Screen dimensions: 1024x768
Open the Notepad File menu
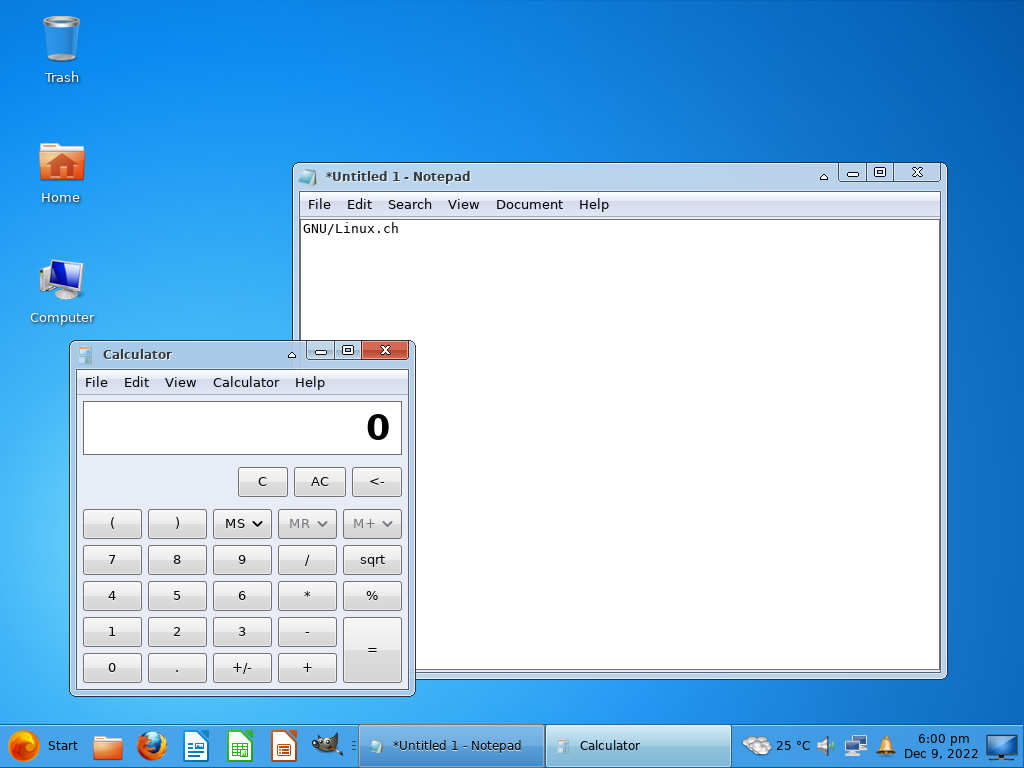point(319,204)
